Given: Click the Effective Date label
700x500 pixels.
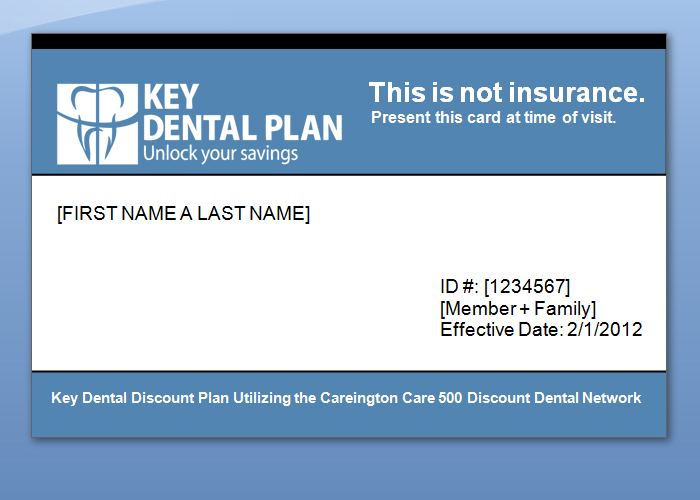Looking at the screenshot, I should tap(502, 329).
